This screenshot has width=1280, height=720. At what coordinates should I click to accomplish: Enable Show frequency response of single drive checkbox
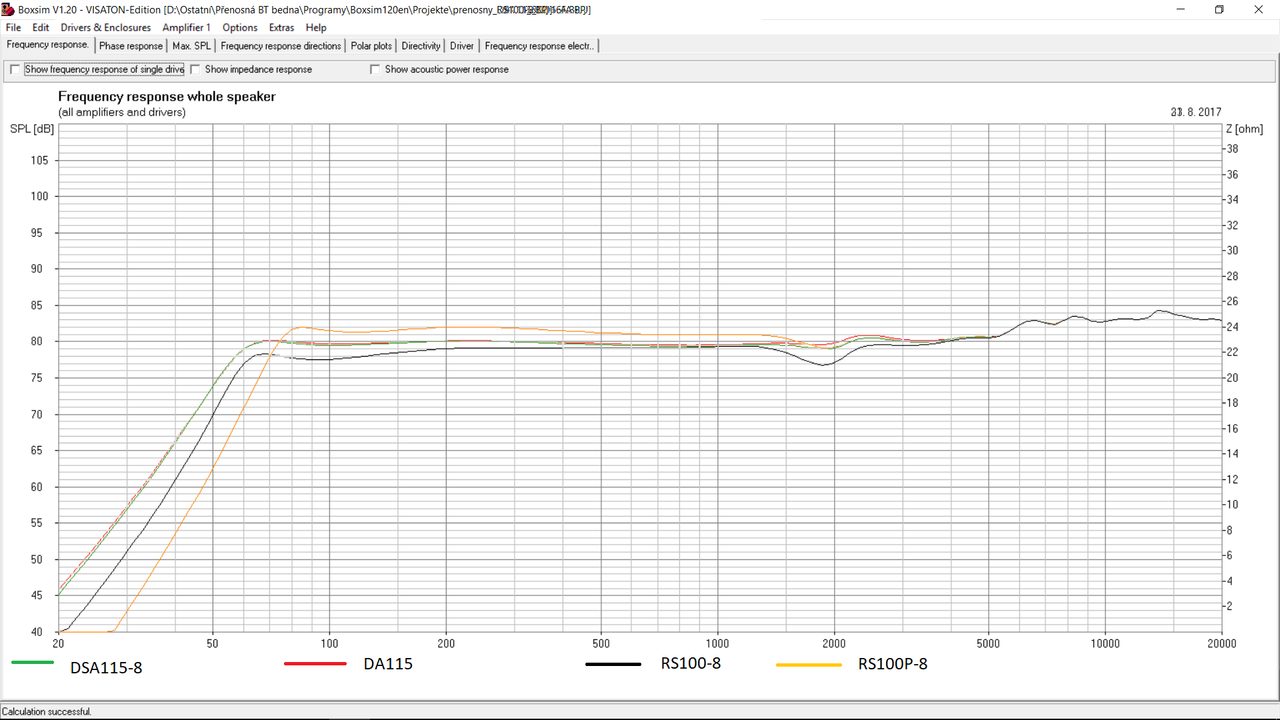pos(14,70)
